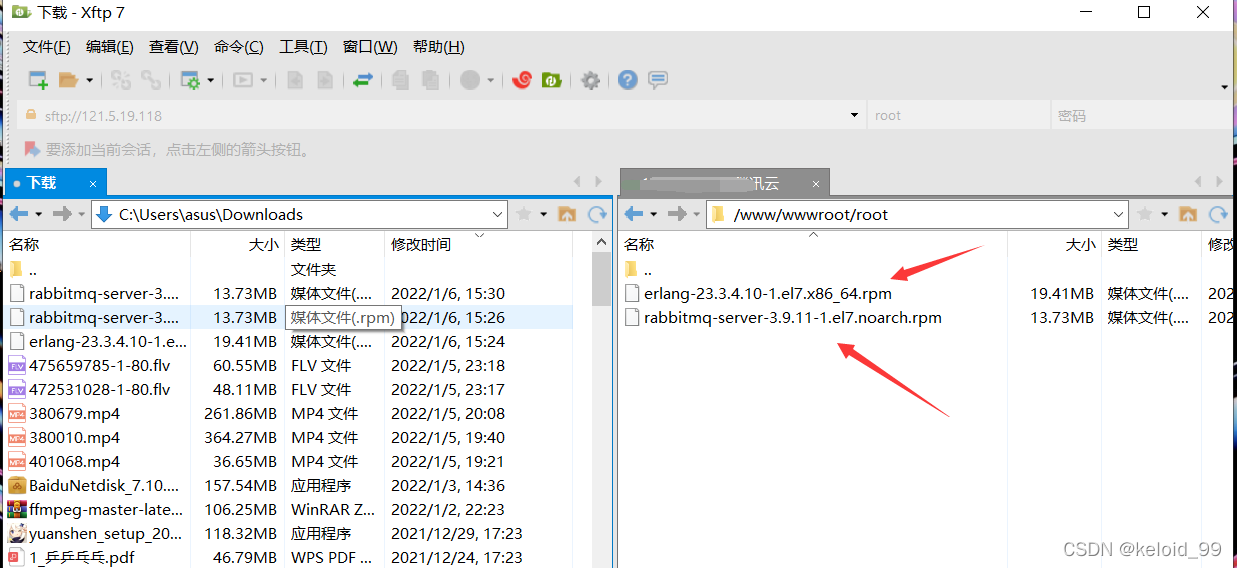Close the 下载 tab
The height and width of the screenshot is (568, 1237).
point(95,183)
